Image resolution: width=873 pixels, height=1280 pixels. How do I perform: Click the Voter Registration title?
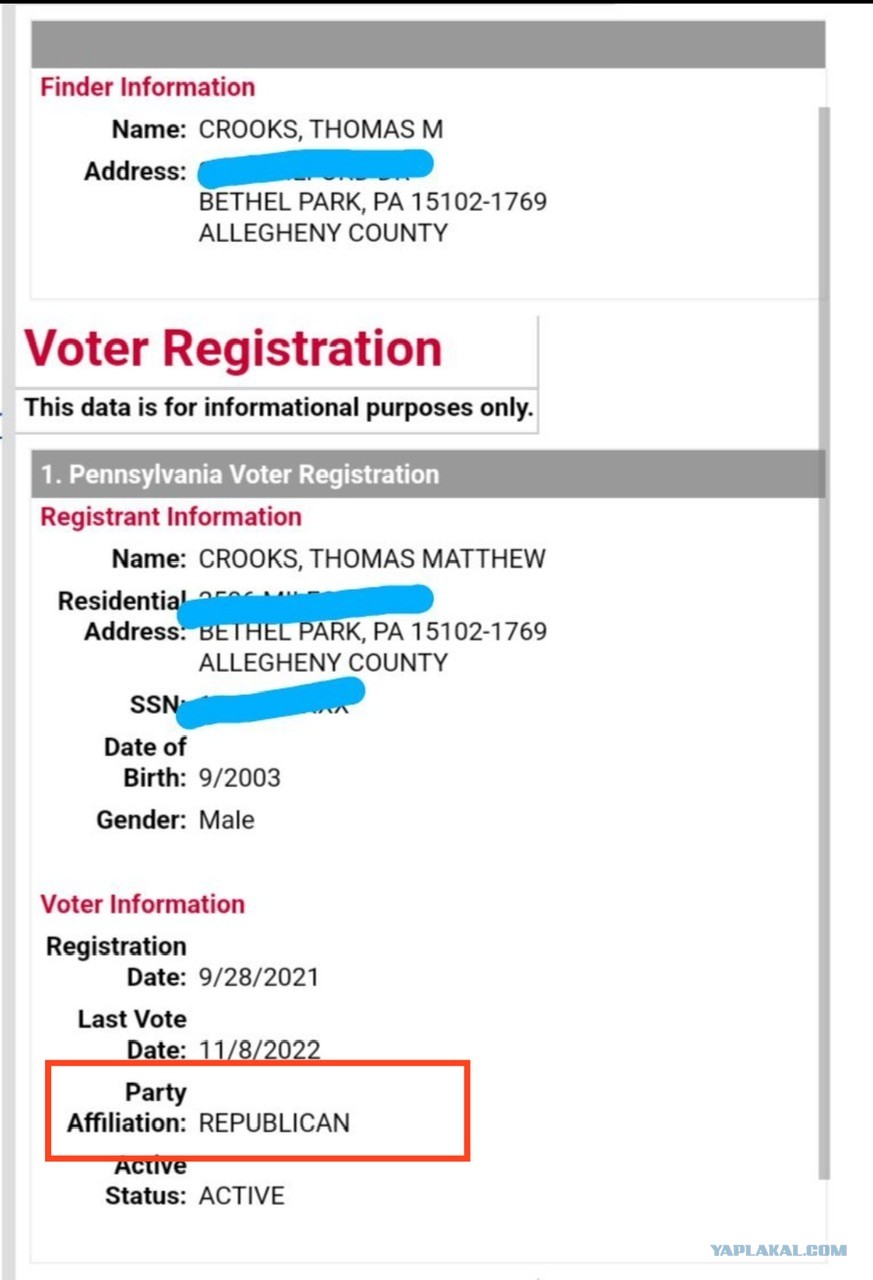(x=233, y=348)
